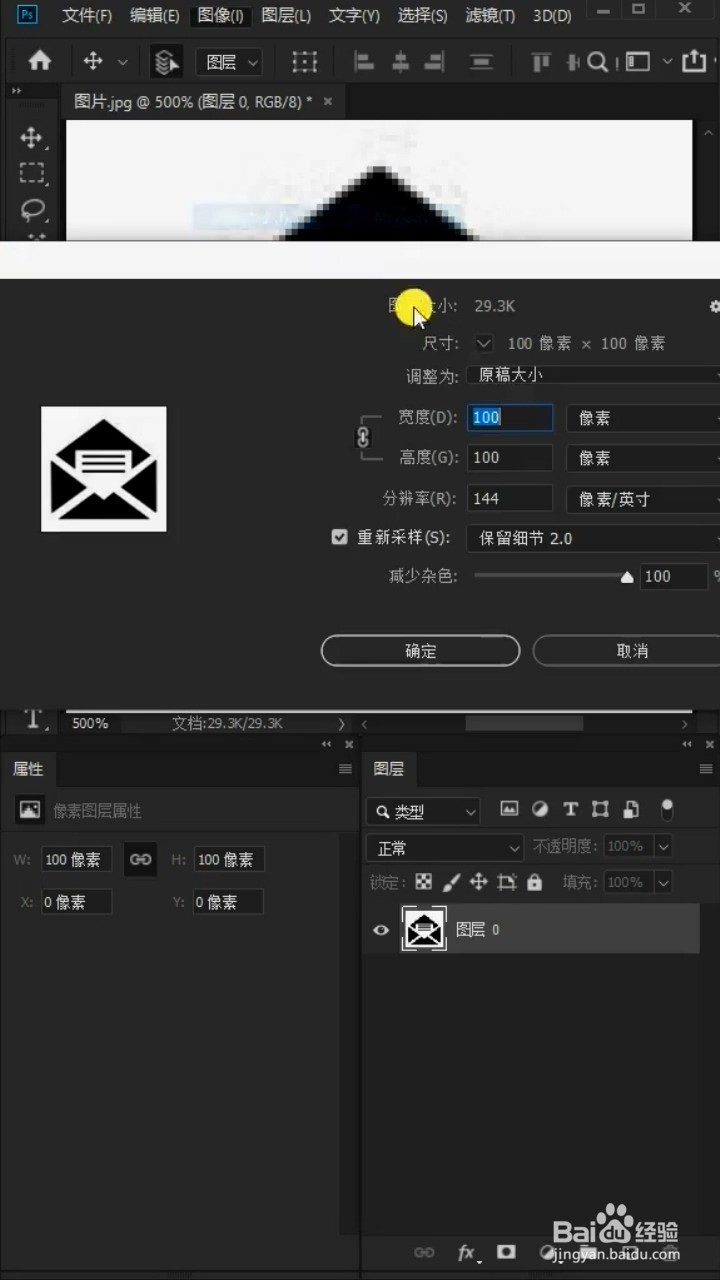Image resolution: width=720 pixels, height=1280 pixels.
Task: Toggle the 重新采样 resample checkbox
Action: tap(339, 537)
